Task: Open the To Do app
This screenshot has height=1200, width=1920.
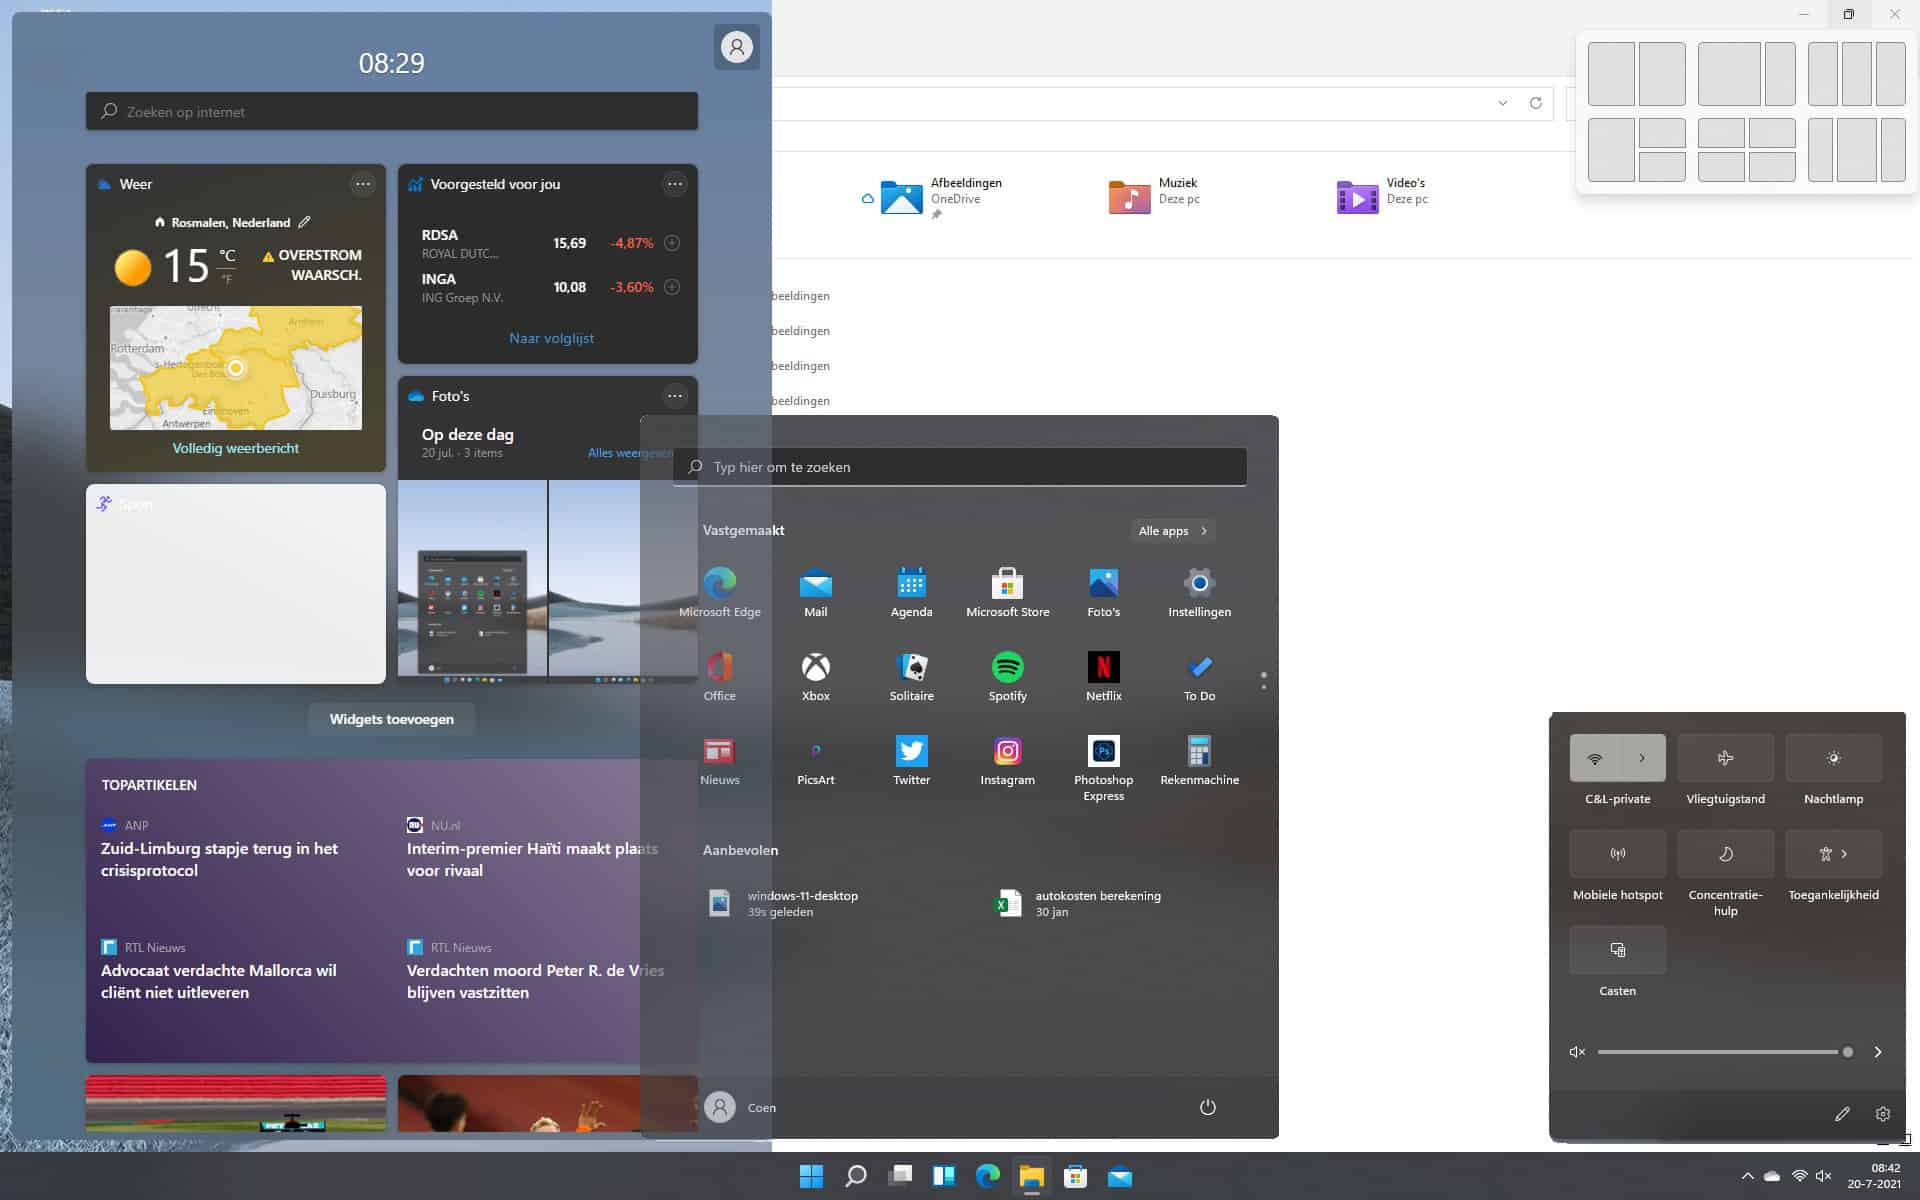Action: click(1200, 676)
